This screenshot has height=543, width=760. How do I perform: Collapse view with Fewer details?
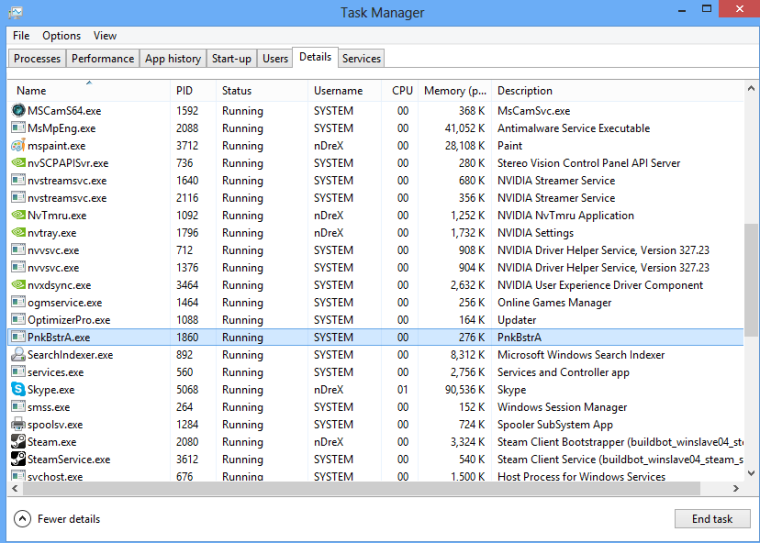pos(58,519)
